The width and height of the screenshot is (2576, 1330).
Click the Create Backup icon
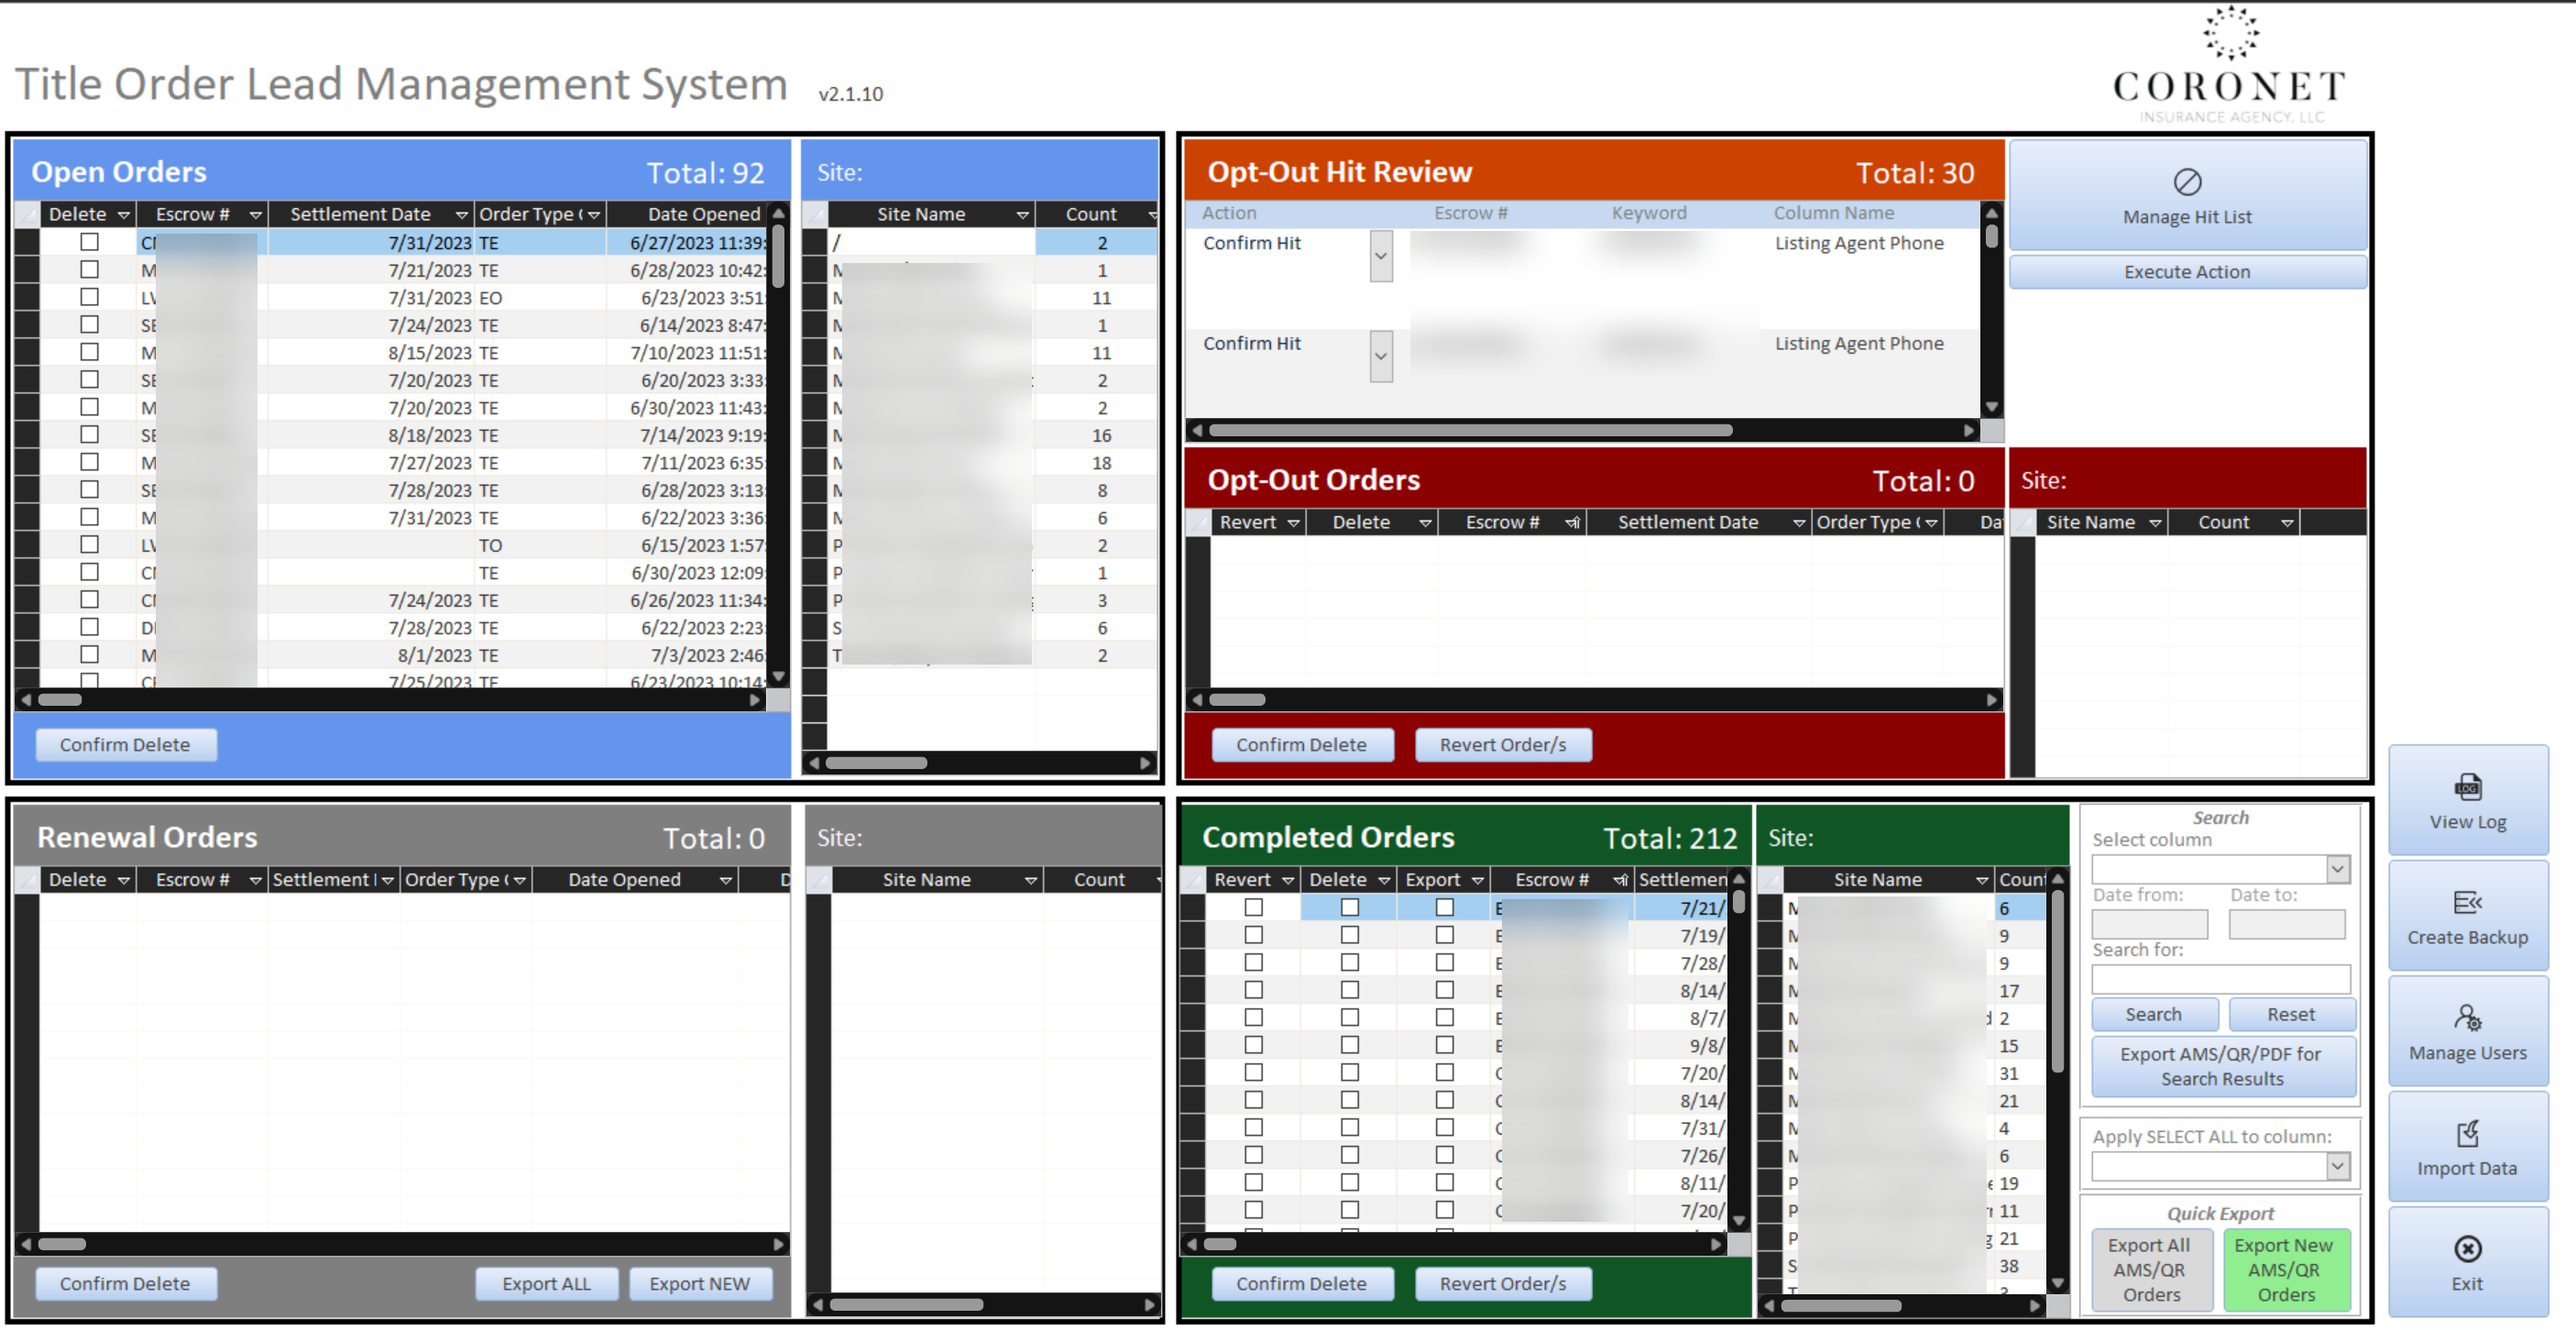pyautogui.click(x=2467, y=902)
